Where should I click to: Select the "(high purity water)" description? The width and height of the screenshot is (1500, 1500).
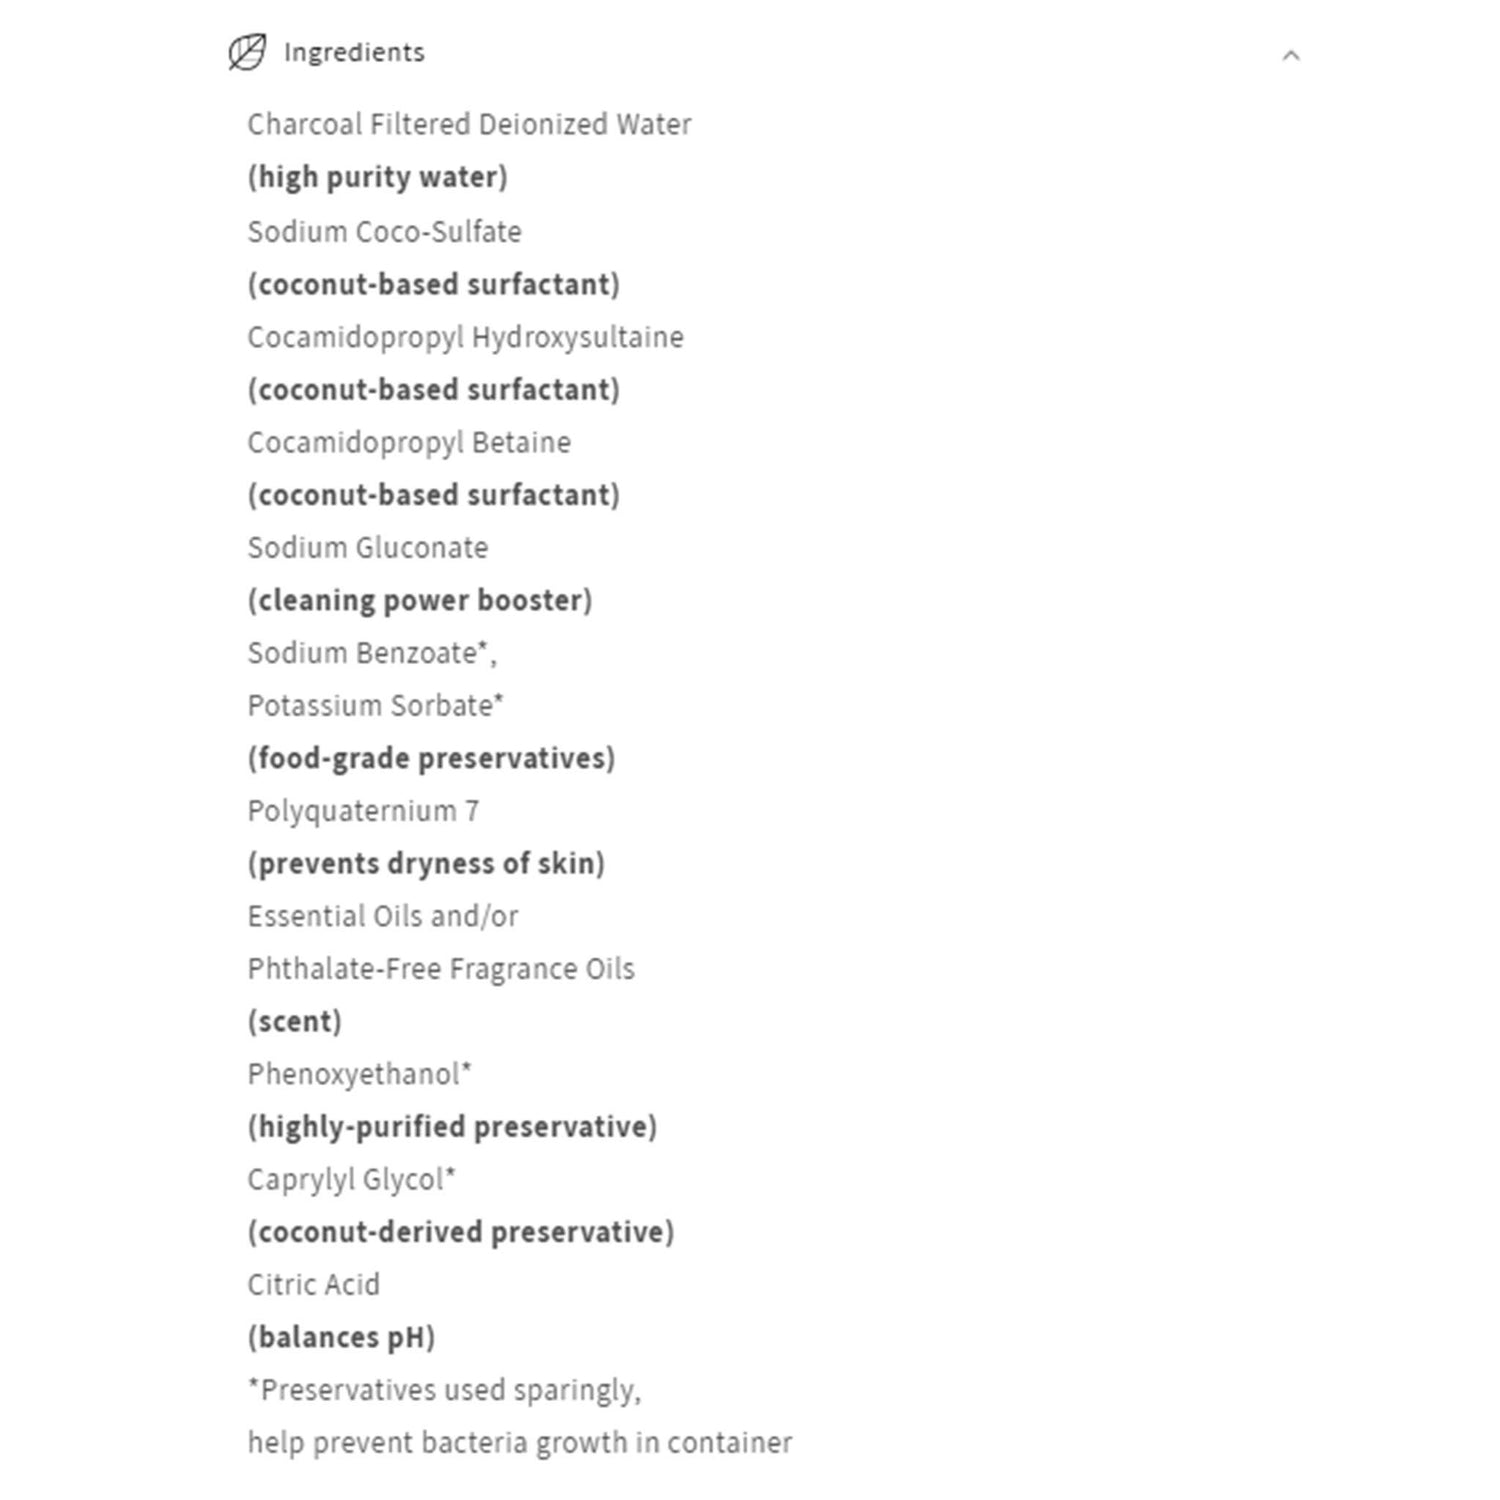[x=377, y=177]
